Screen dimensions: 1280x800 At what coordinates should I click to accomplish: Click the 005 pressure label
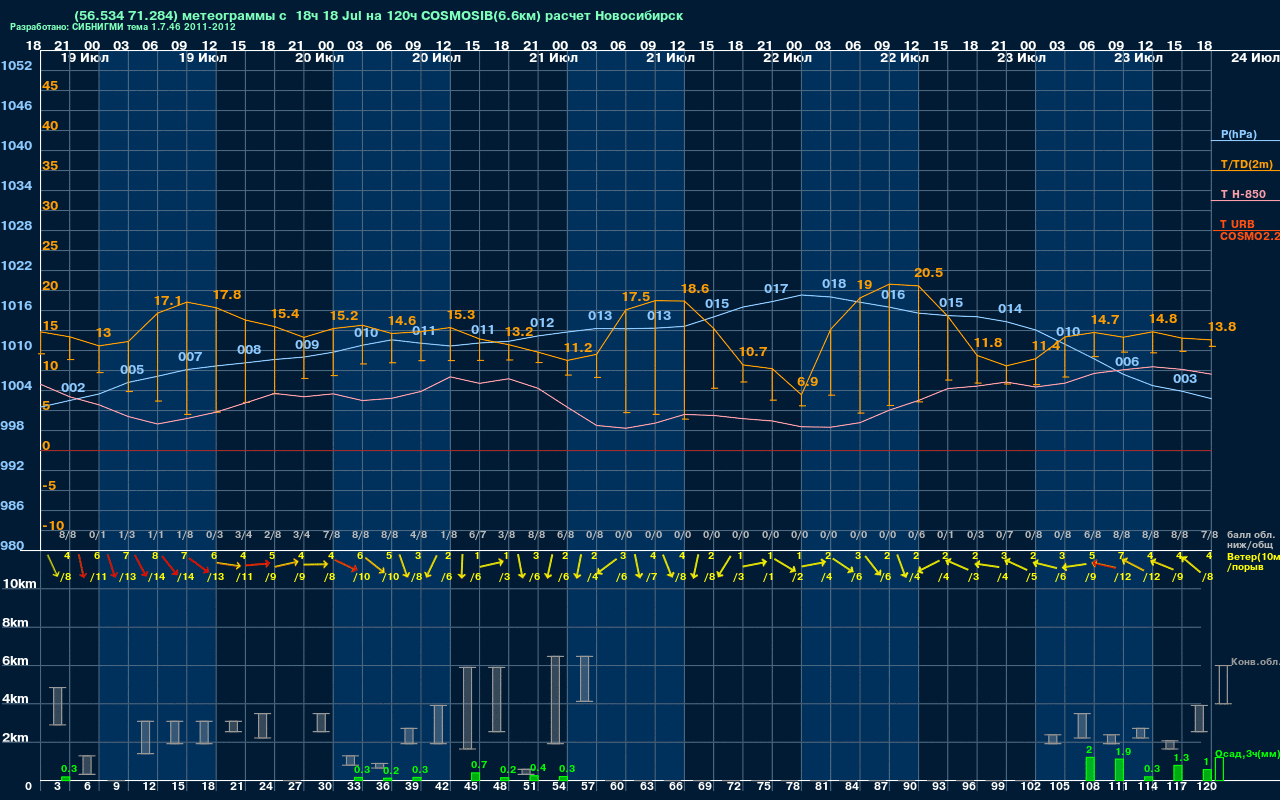coord(132,369)
